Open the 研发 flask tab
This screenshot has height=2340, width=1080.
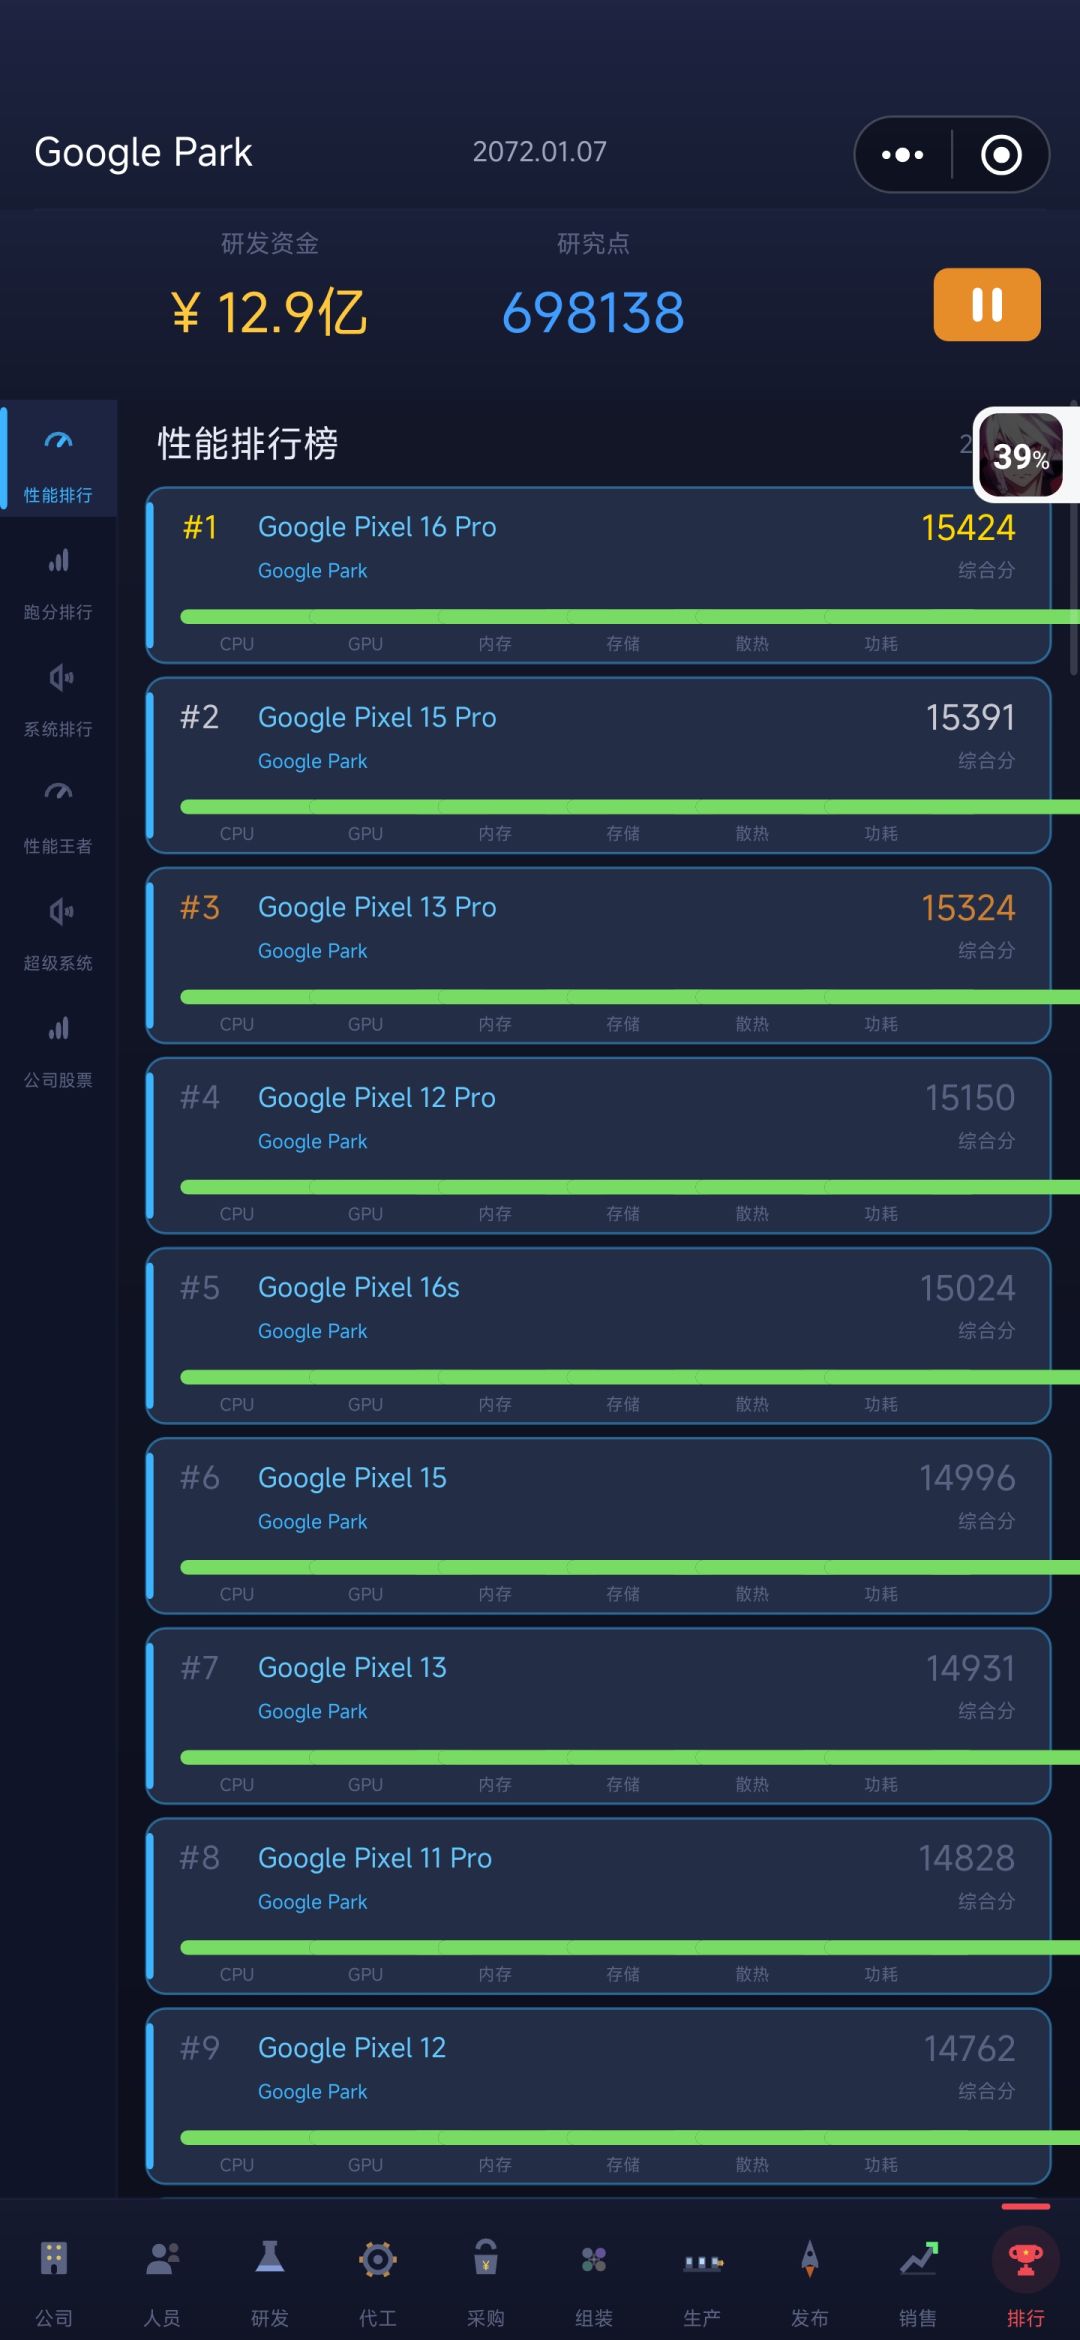coord(270,2282)
